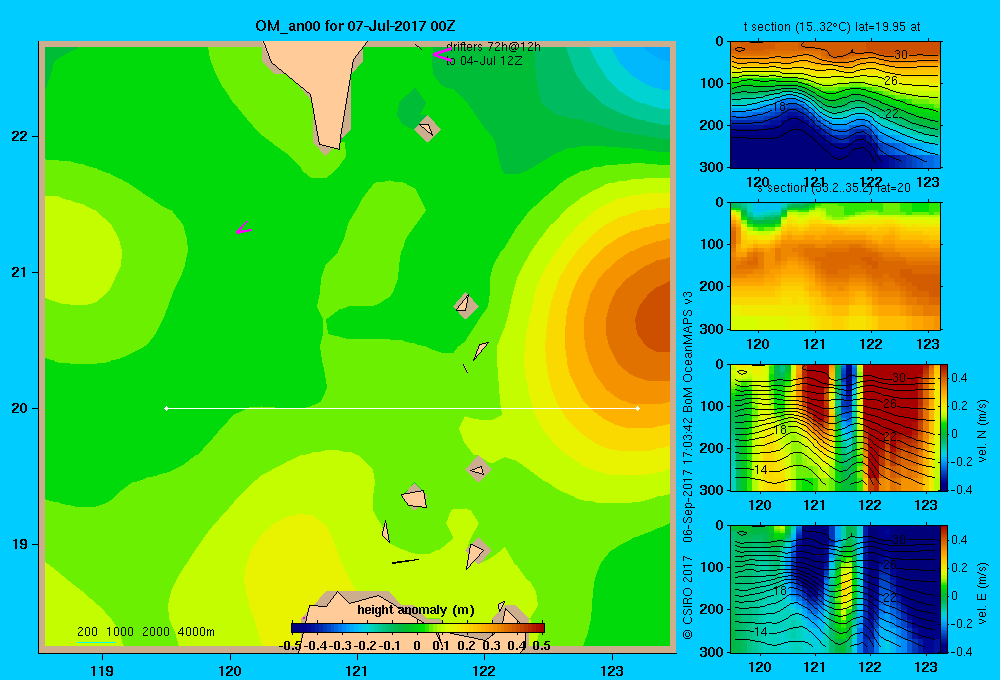Click the small island near latitude 22 below peninsula
Image resolution: width=1000 pixels, height=680 pixels.
[427, 129]
